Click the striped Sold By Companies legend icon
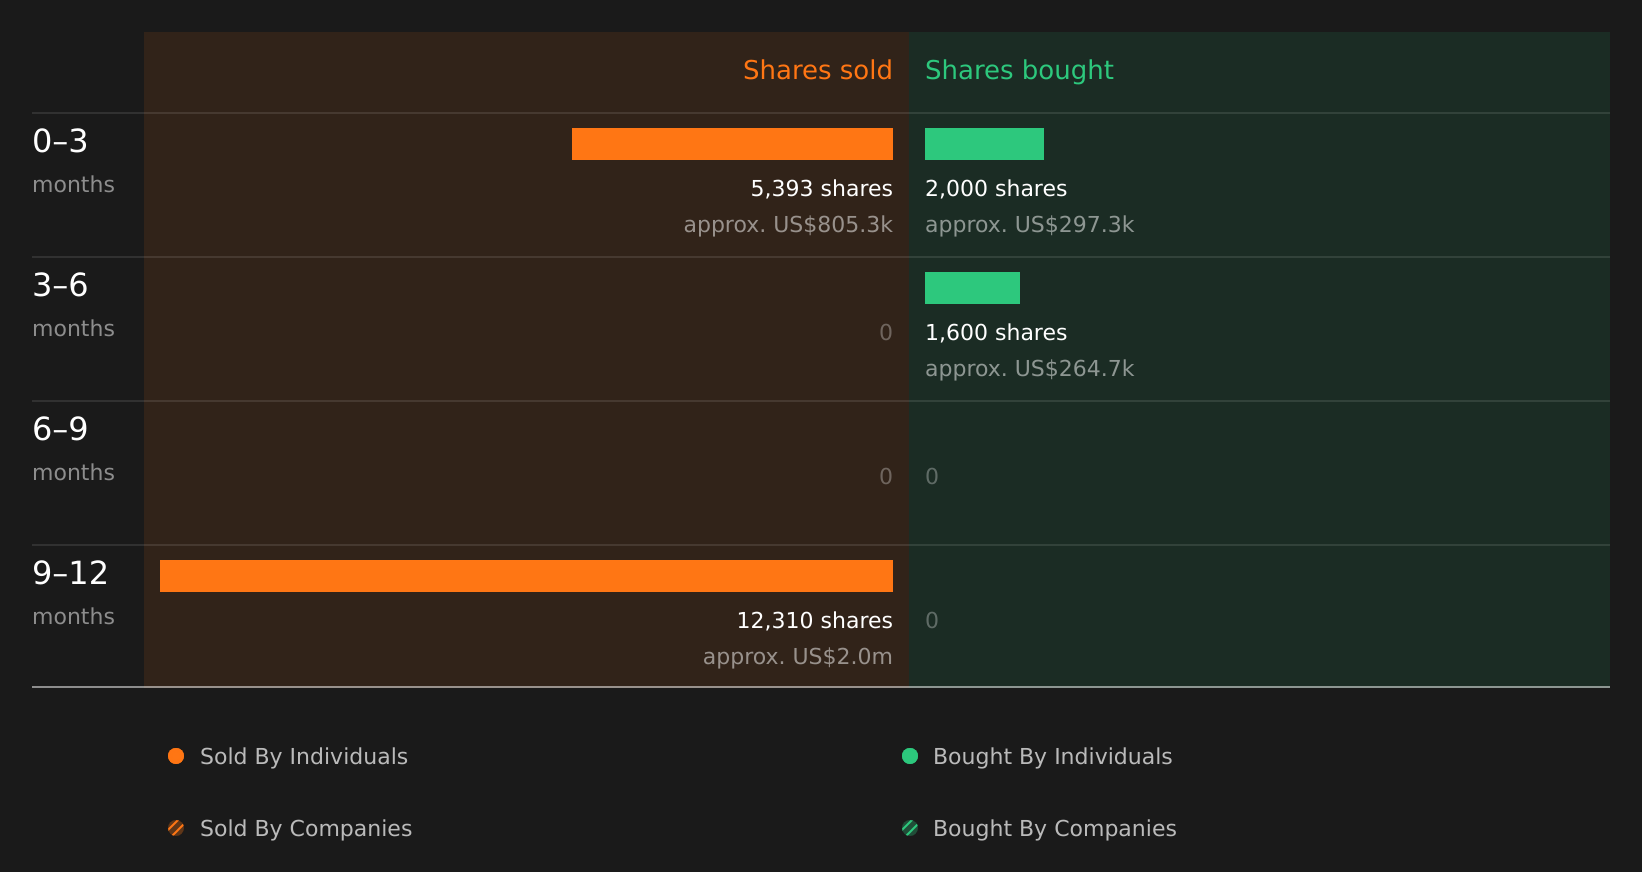Screen dimensions: 1642x872 [176, 828]
